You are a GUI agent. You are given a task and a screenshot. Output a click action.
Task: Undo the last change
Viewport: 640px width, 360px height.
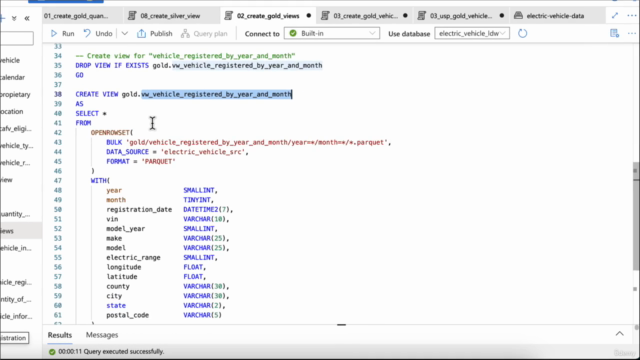click(x=98, y=33)
